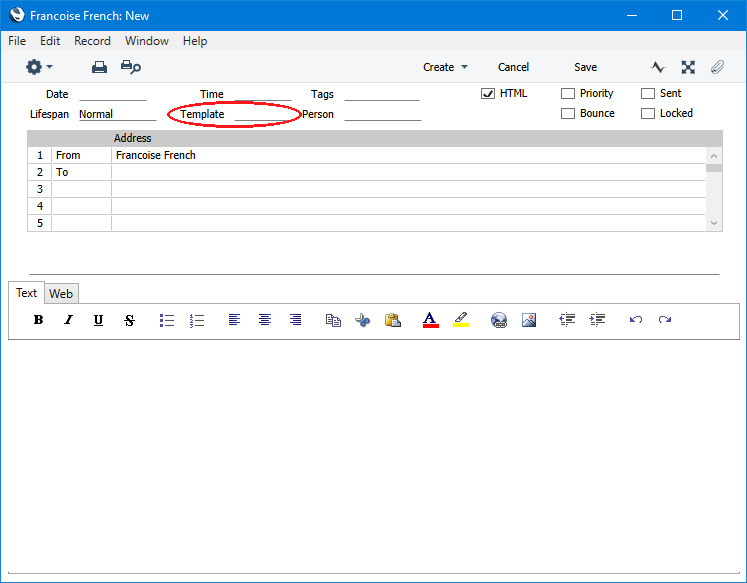Image resolution: width=747 pixels, height=583 pixels.
Task: Click row number 3 in address table
Action: point(40,189)
